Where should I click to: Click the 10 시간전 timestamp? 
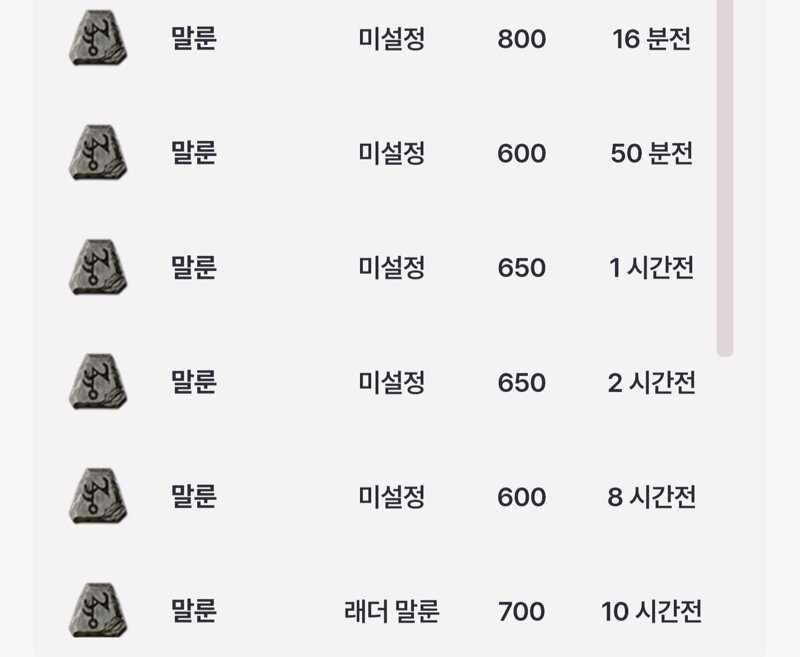[652, 611]
